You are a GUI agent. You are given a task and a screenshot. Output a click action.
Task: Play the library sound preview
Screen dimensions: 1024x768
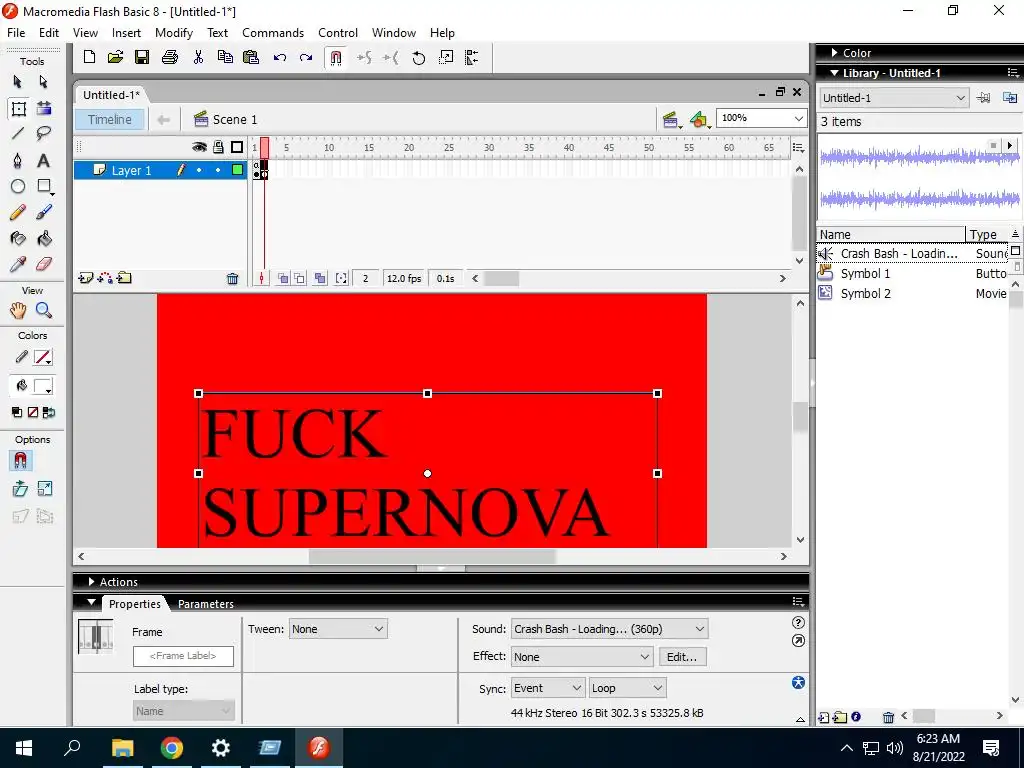(x=1010, y=145)
